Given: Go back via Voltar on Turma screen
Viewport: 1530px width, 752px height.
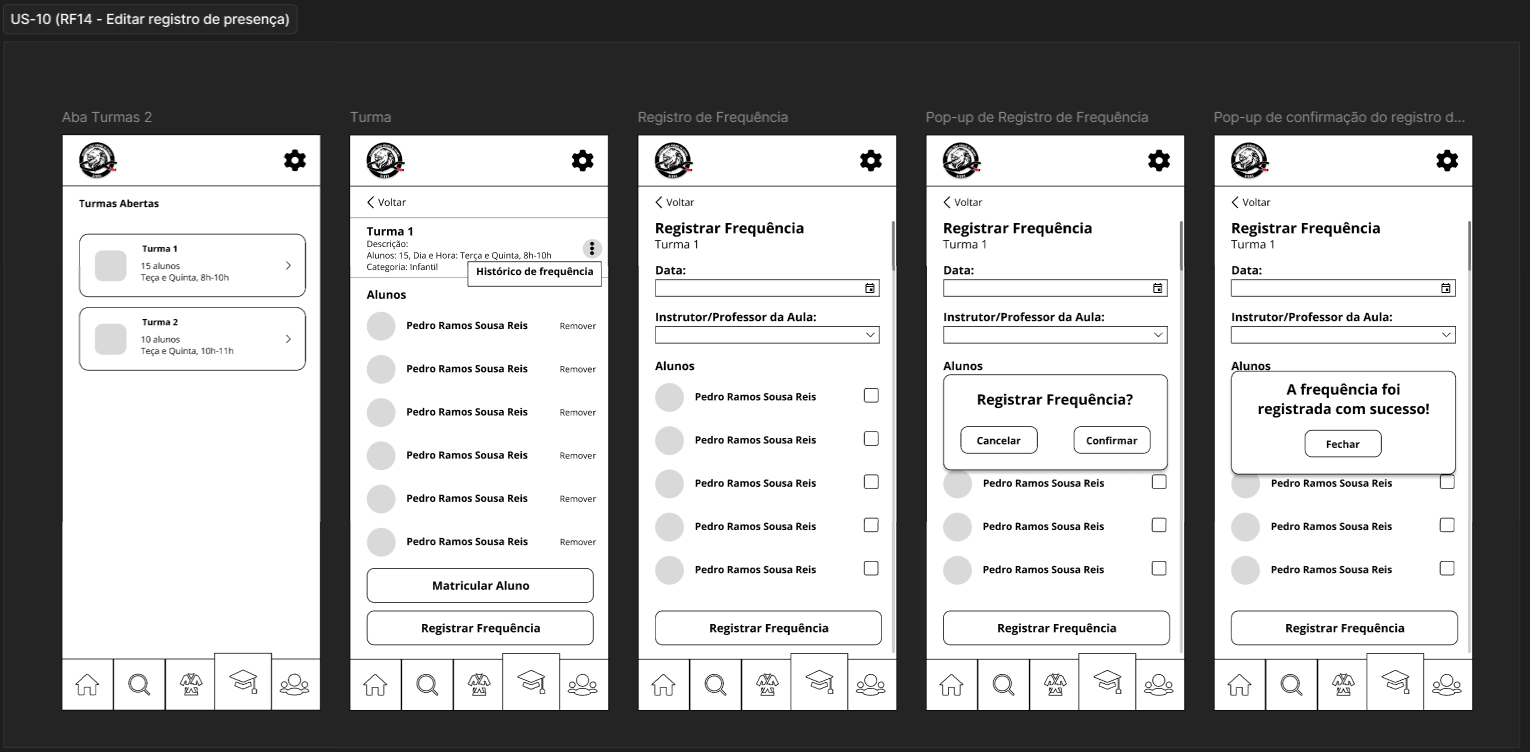Looking at the screenshot, I should [387, 202].
